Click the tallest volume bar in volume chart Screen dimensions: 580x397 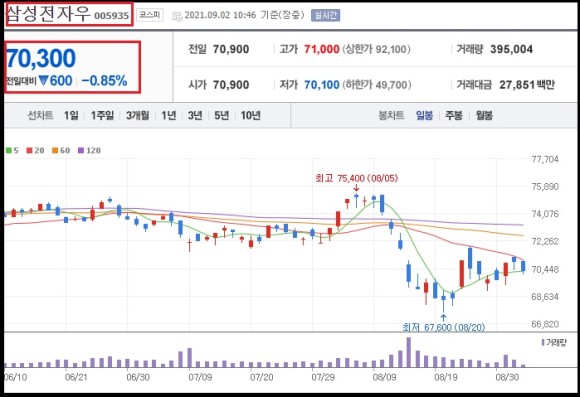click(x=408, y=352)
